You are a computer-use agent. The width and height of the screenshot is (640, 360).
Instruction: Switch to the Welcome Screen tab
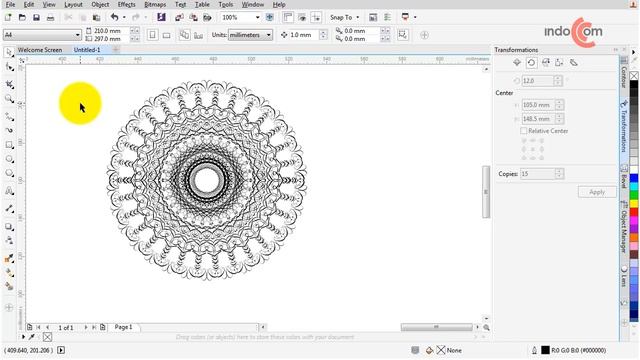click(x=40, y=50)
